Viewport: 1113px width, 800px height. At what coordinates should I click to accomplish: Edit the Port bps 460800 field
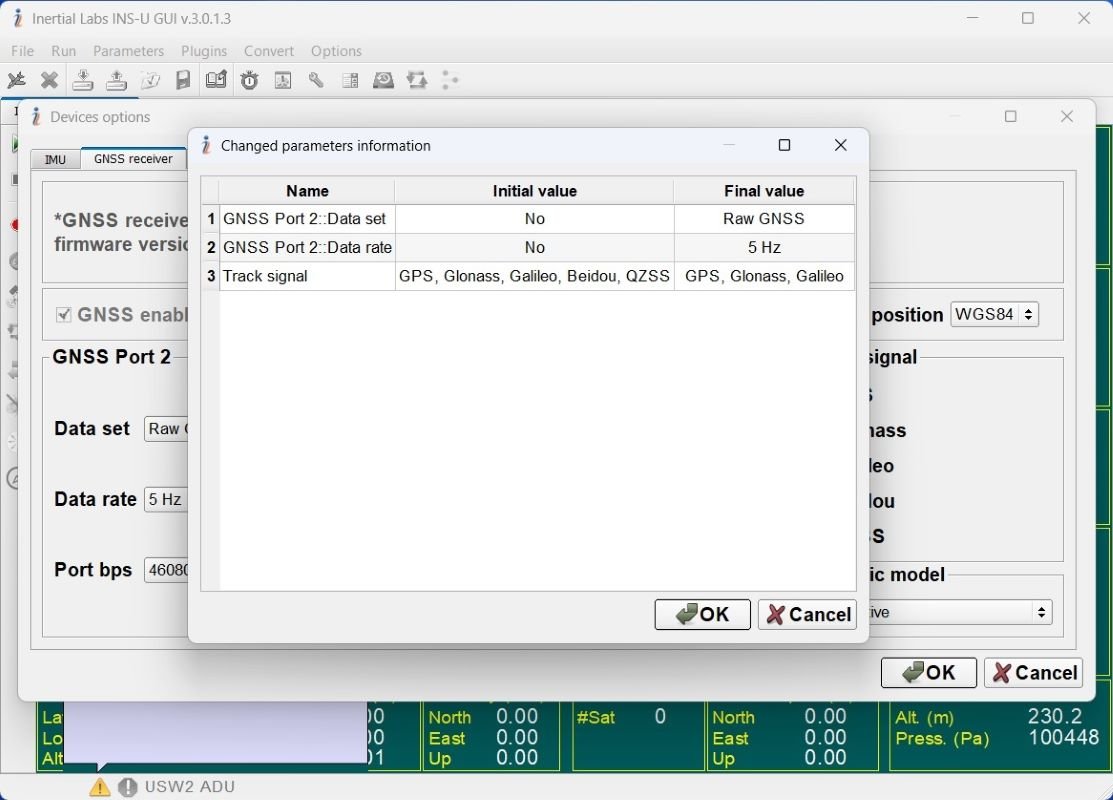click(168, 570)
